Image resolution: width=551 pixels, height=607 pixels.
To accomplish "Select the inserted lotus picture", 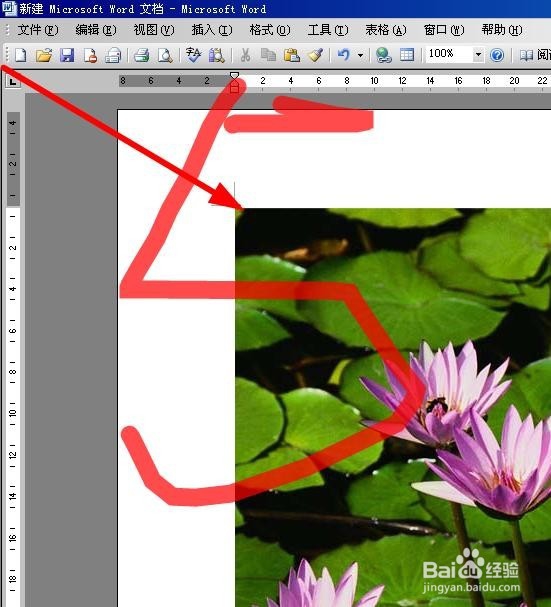I will point(393,407).
